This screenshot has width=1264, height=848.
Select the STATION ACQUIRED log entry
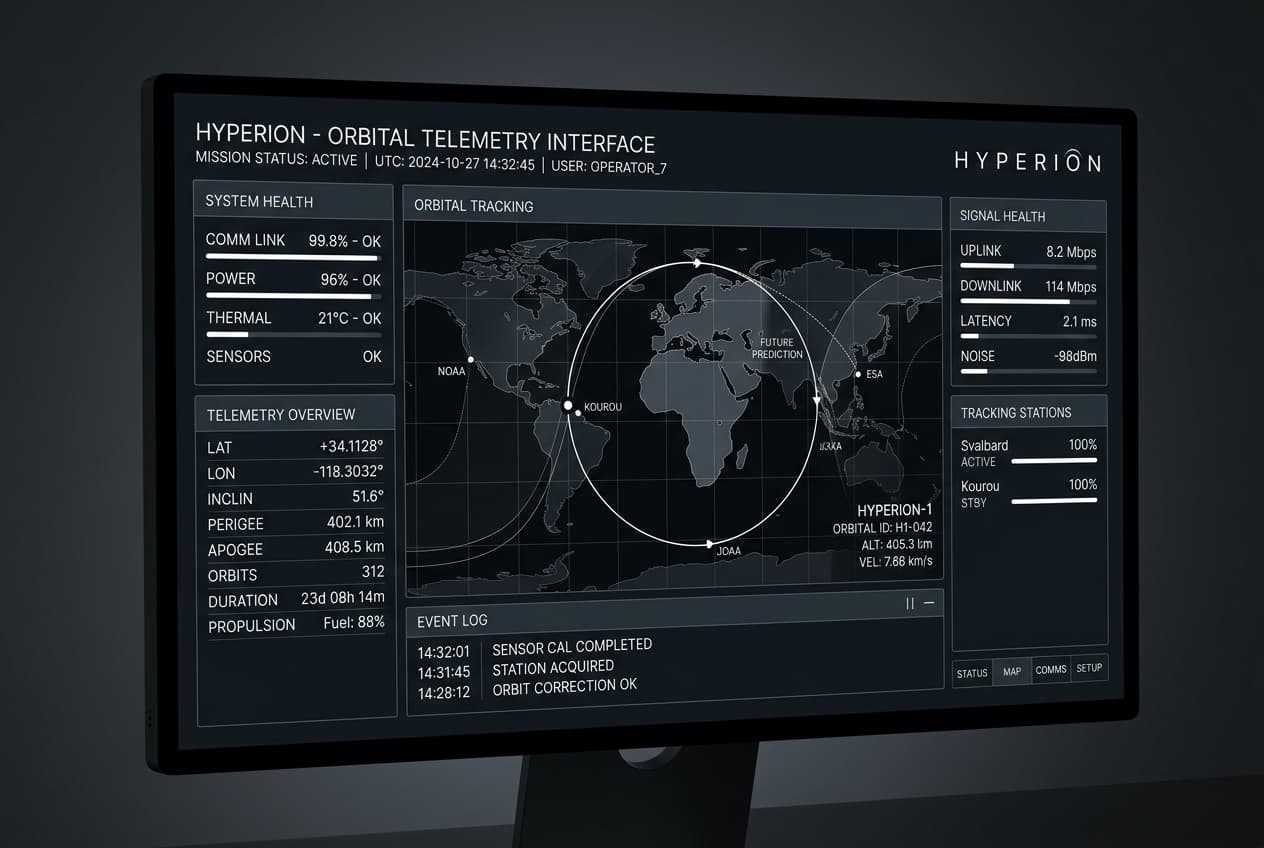coord(553,667)
